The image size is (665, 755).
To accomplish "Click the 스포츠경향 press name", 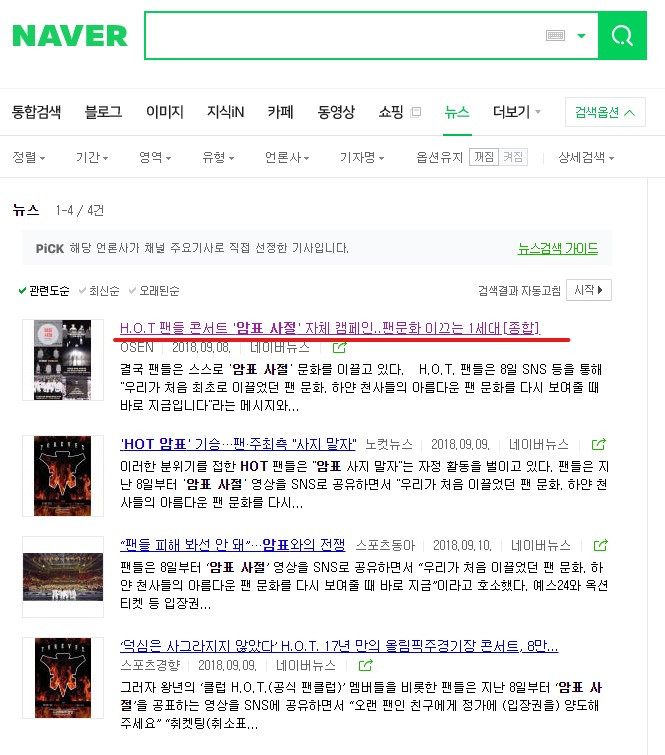I will pos(150,665).
